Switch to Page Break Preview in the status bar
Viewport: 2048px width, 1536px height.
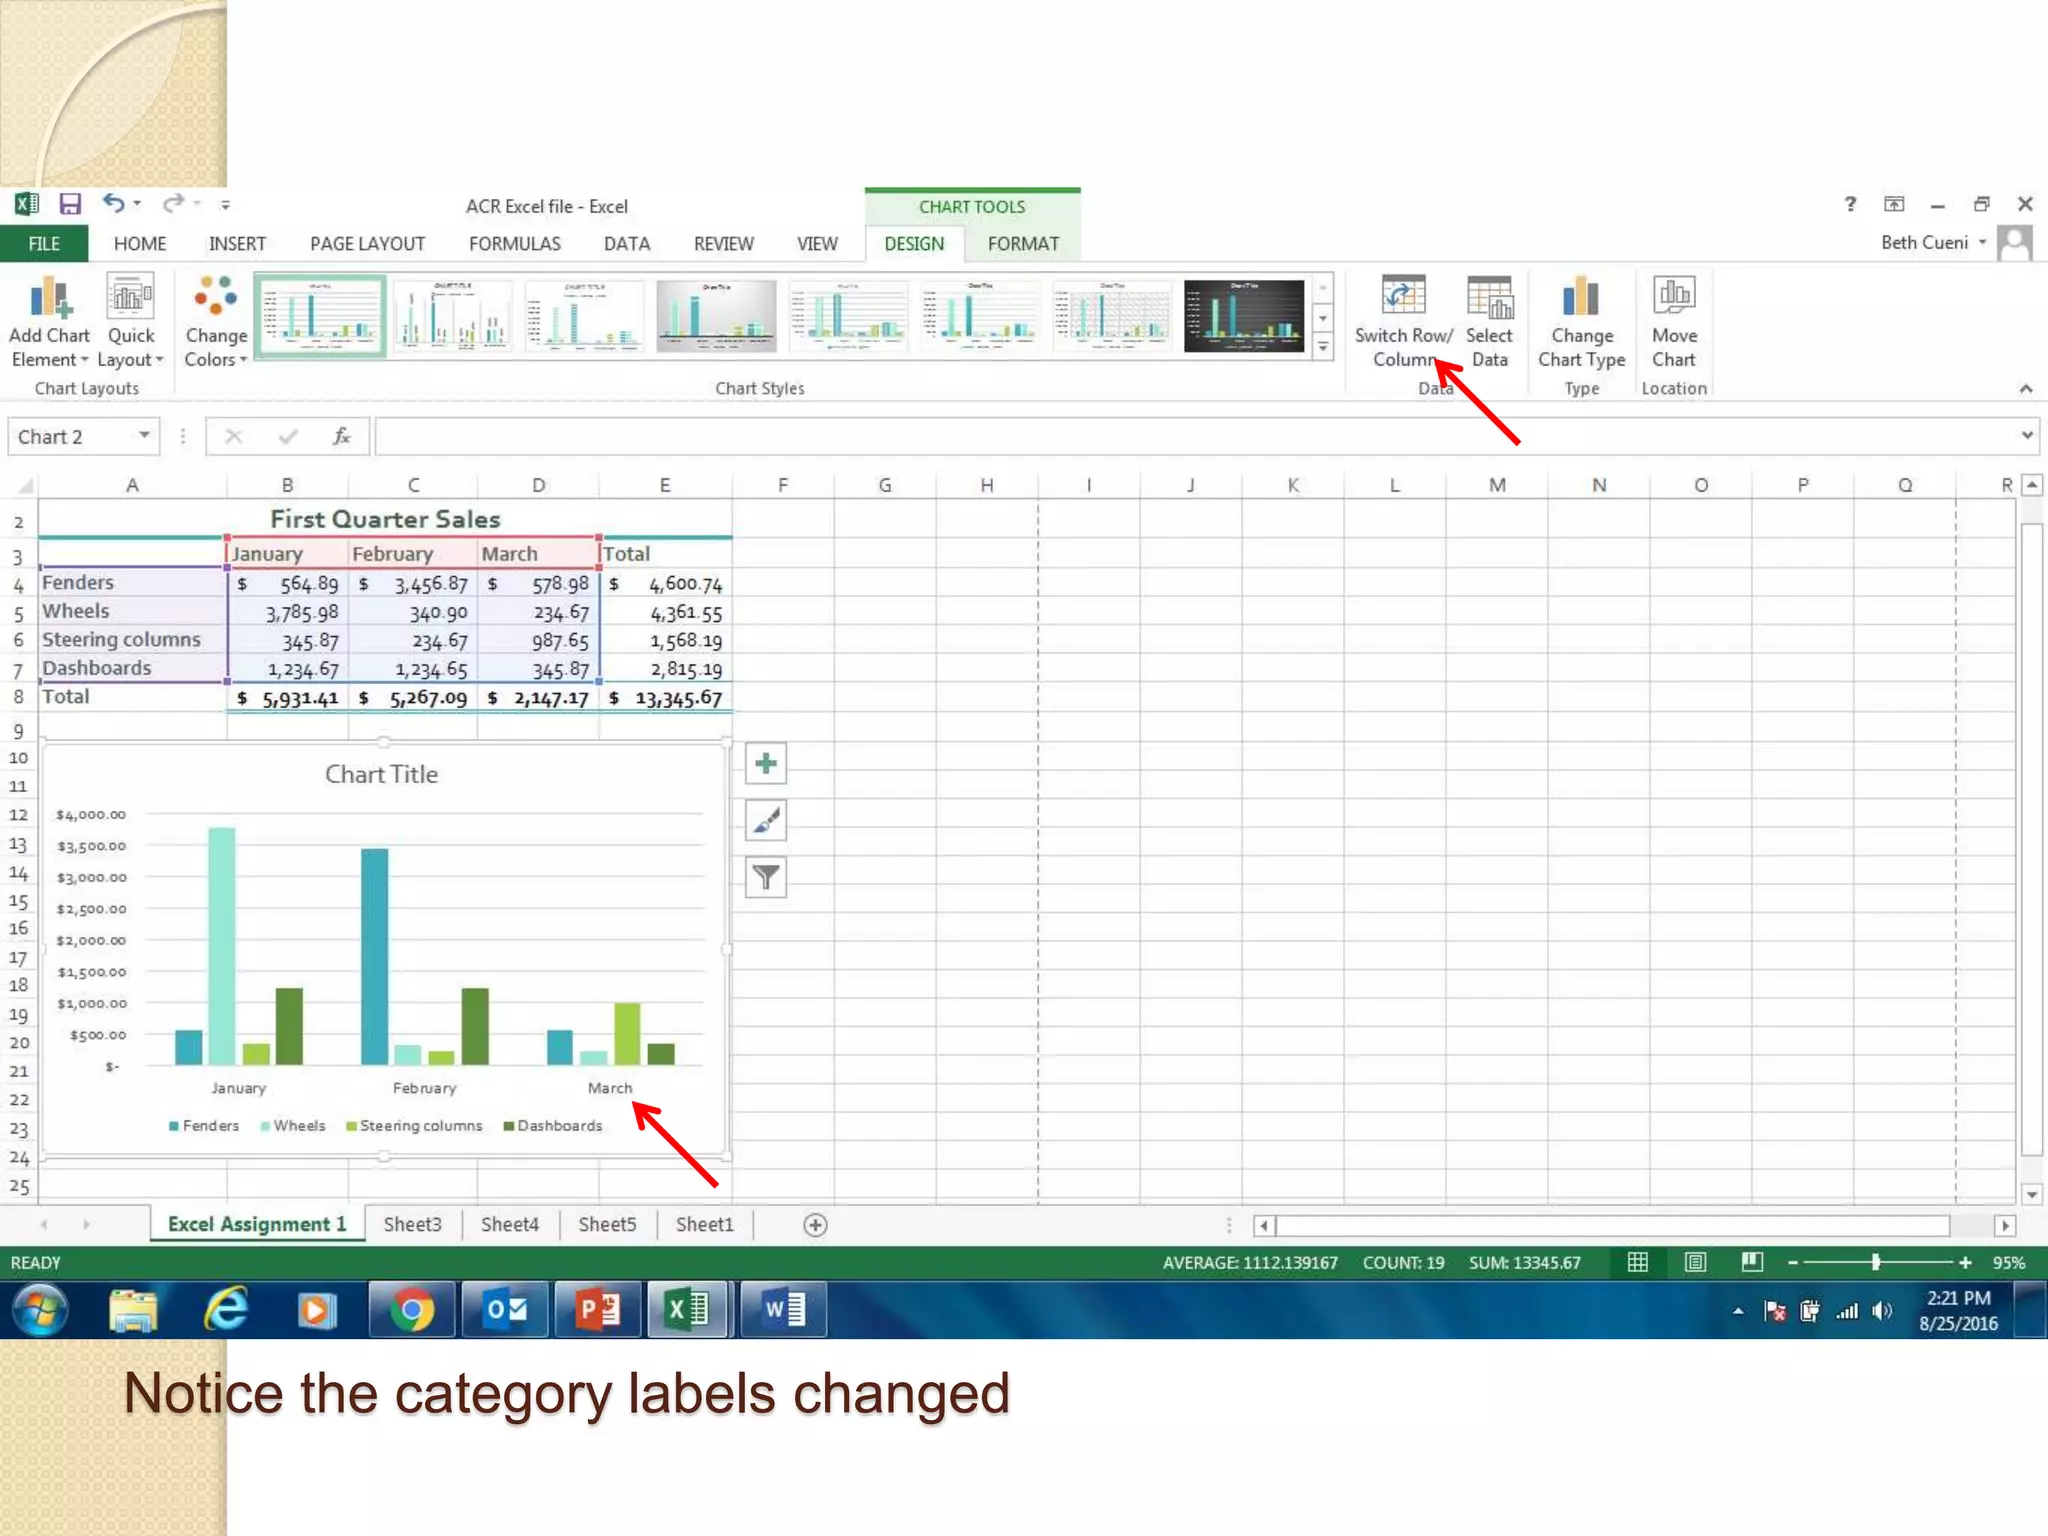pyautogui.click(x=1752, y=1262)
